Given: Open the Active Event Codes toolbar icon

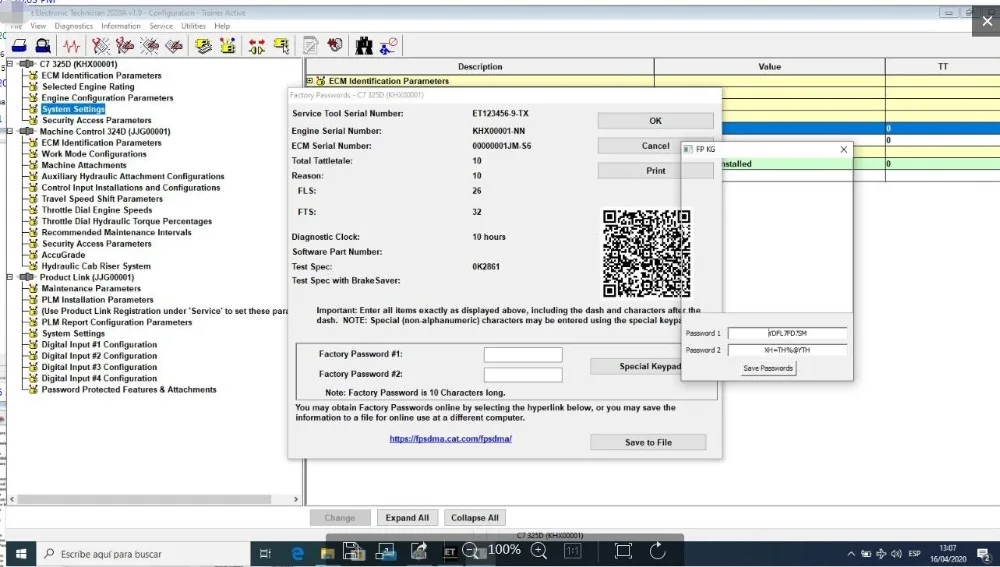Looking at the screenshot, I should click(x=150, y=46).
